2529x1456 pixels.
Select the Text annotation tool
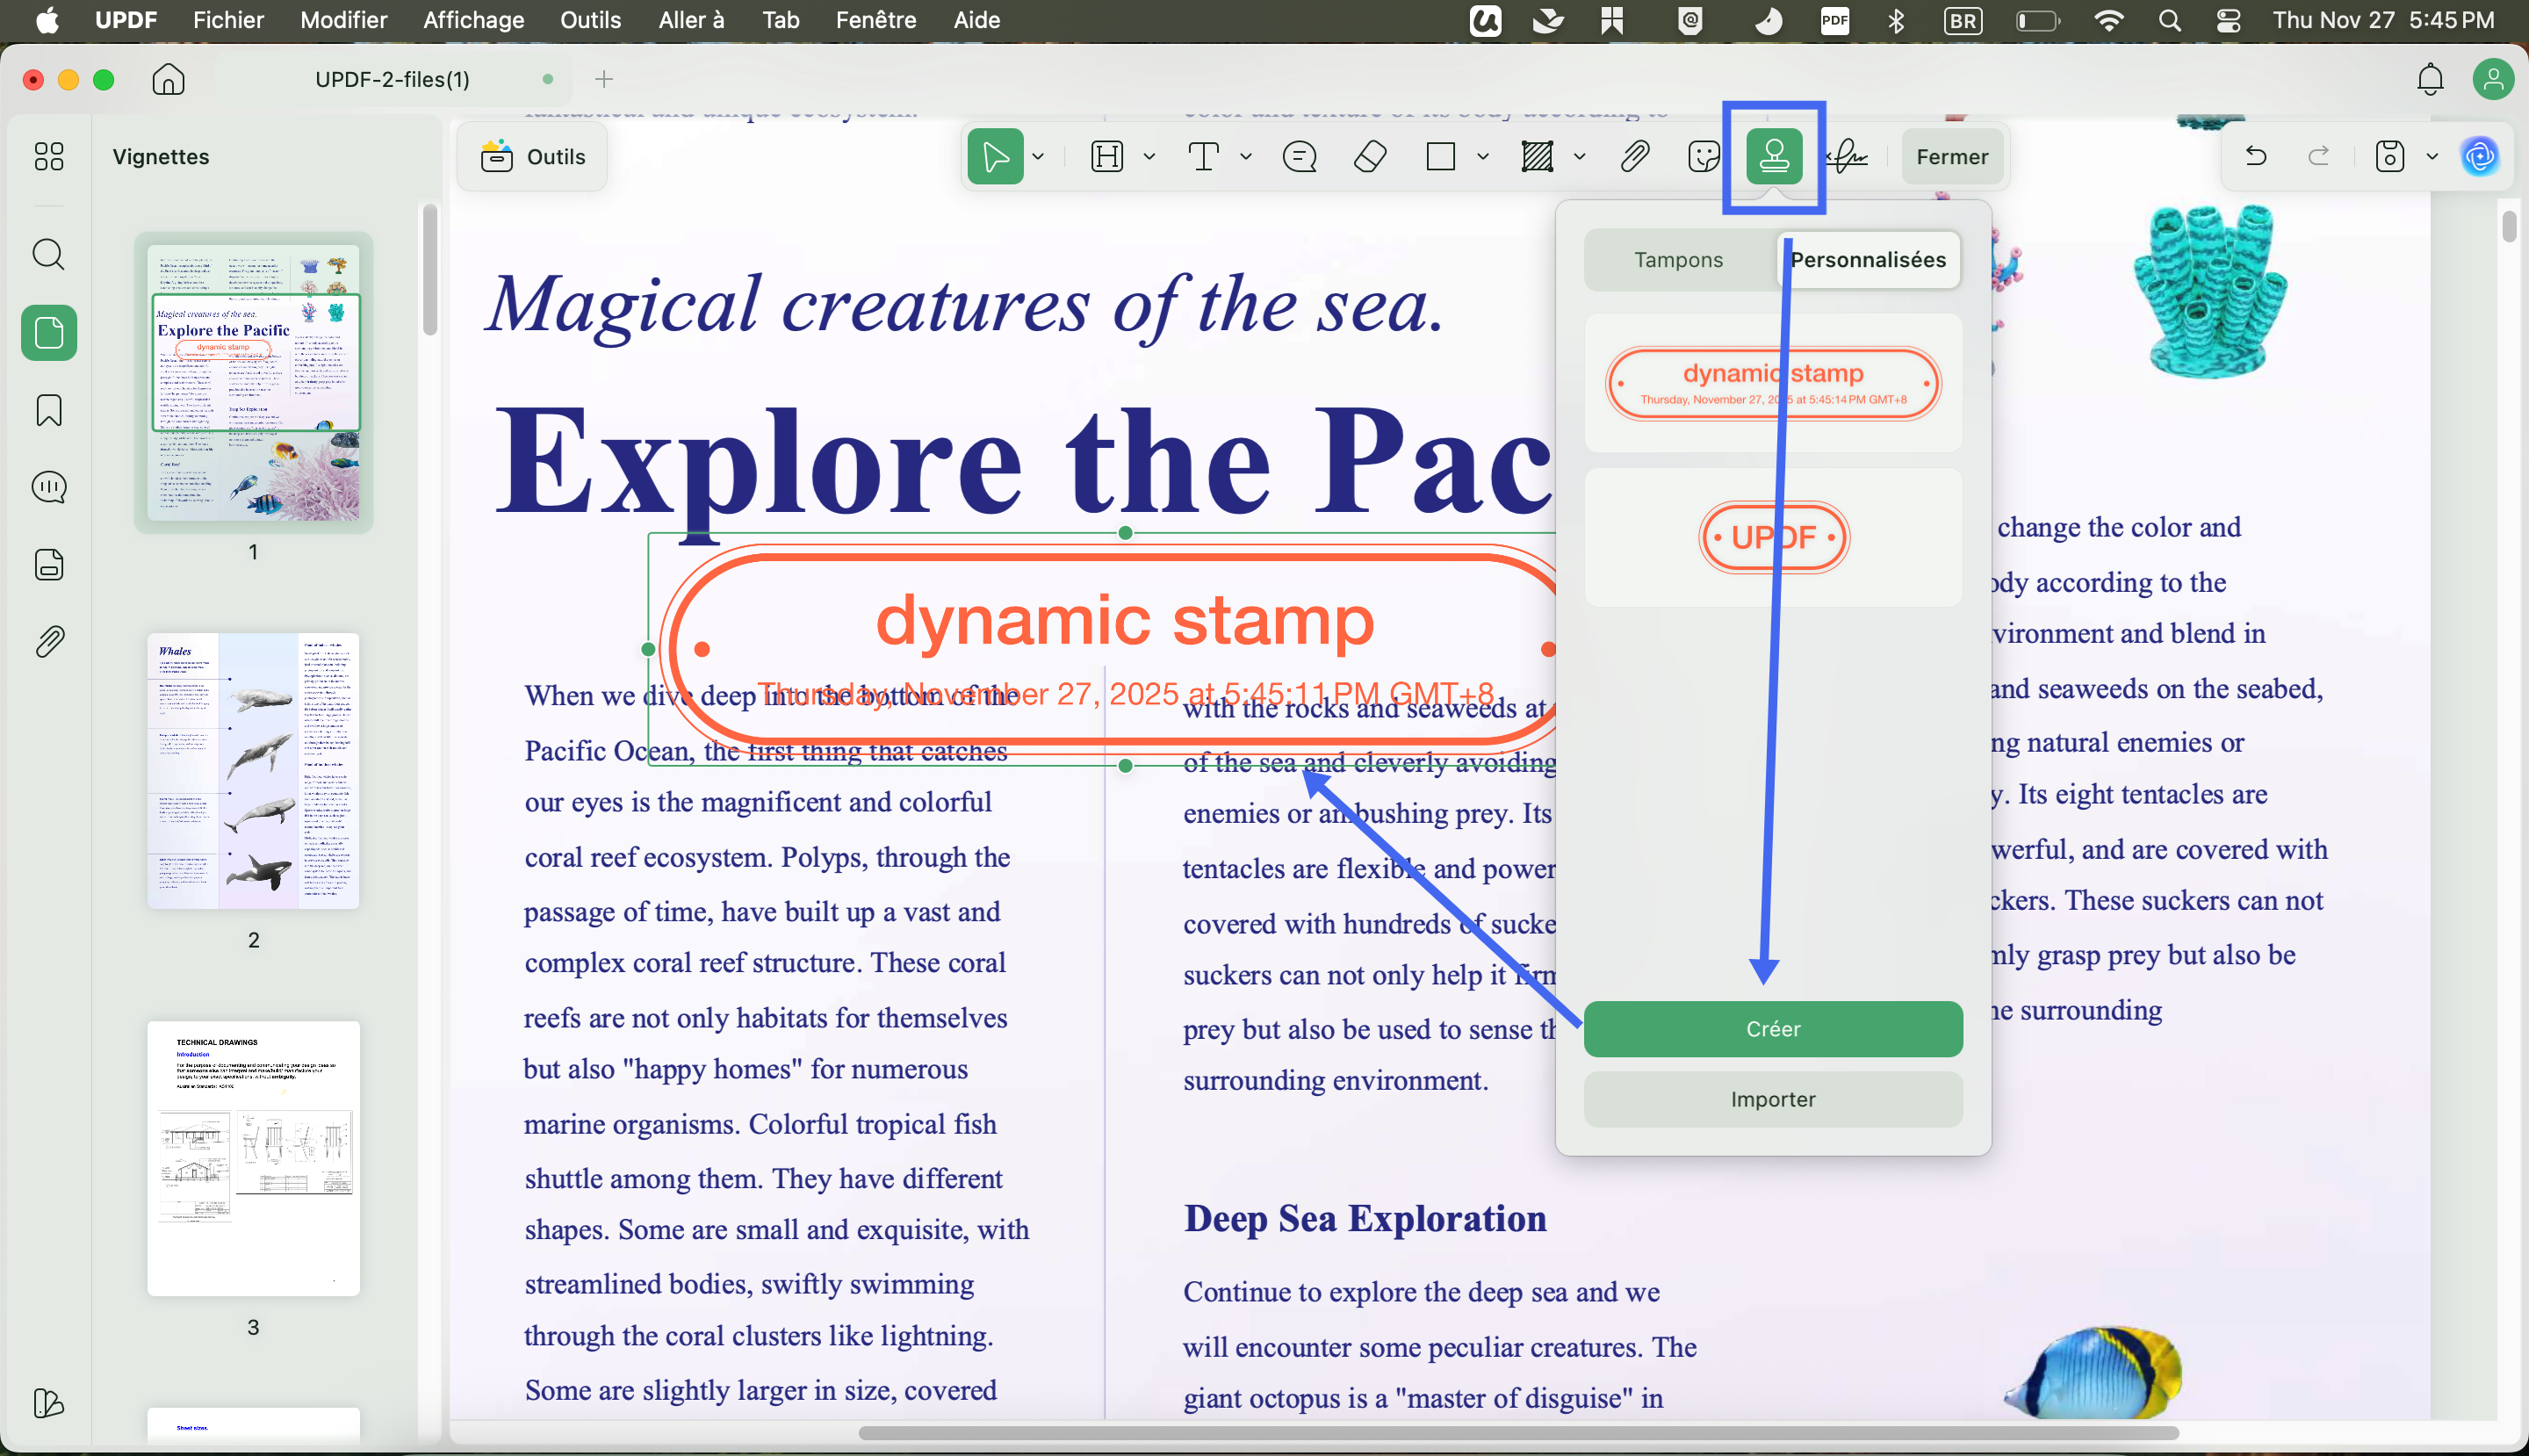[x=1205, y=157]
